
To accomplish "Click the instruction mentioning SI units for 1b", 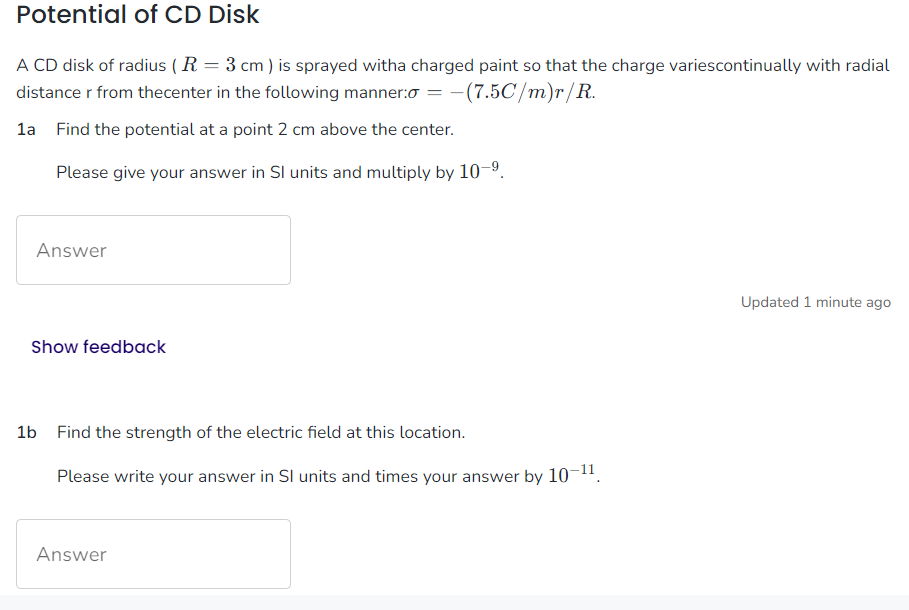I will [300, 476].
